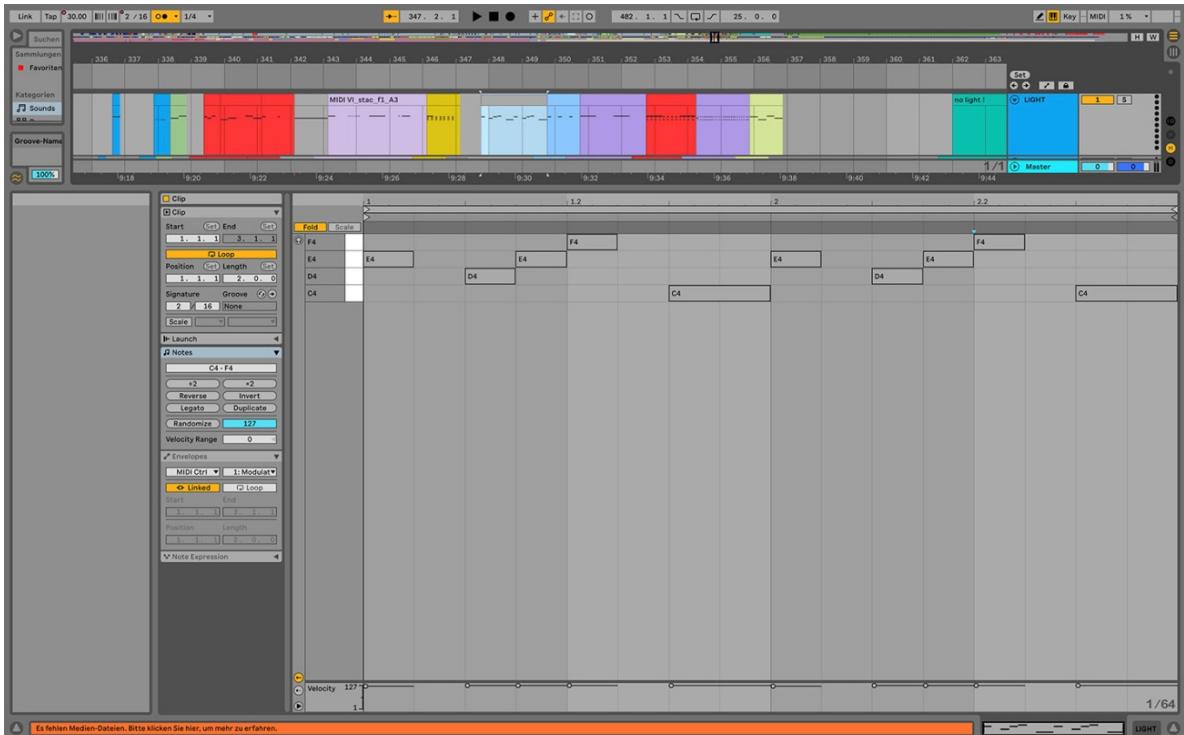Commit grooves with the Groove arrow icon
Viewport: 1184px width, 735px height.
pos(272,294)
